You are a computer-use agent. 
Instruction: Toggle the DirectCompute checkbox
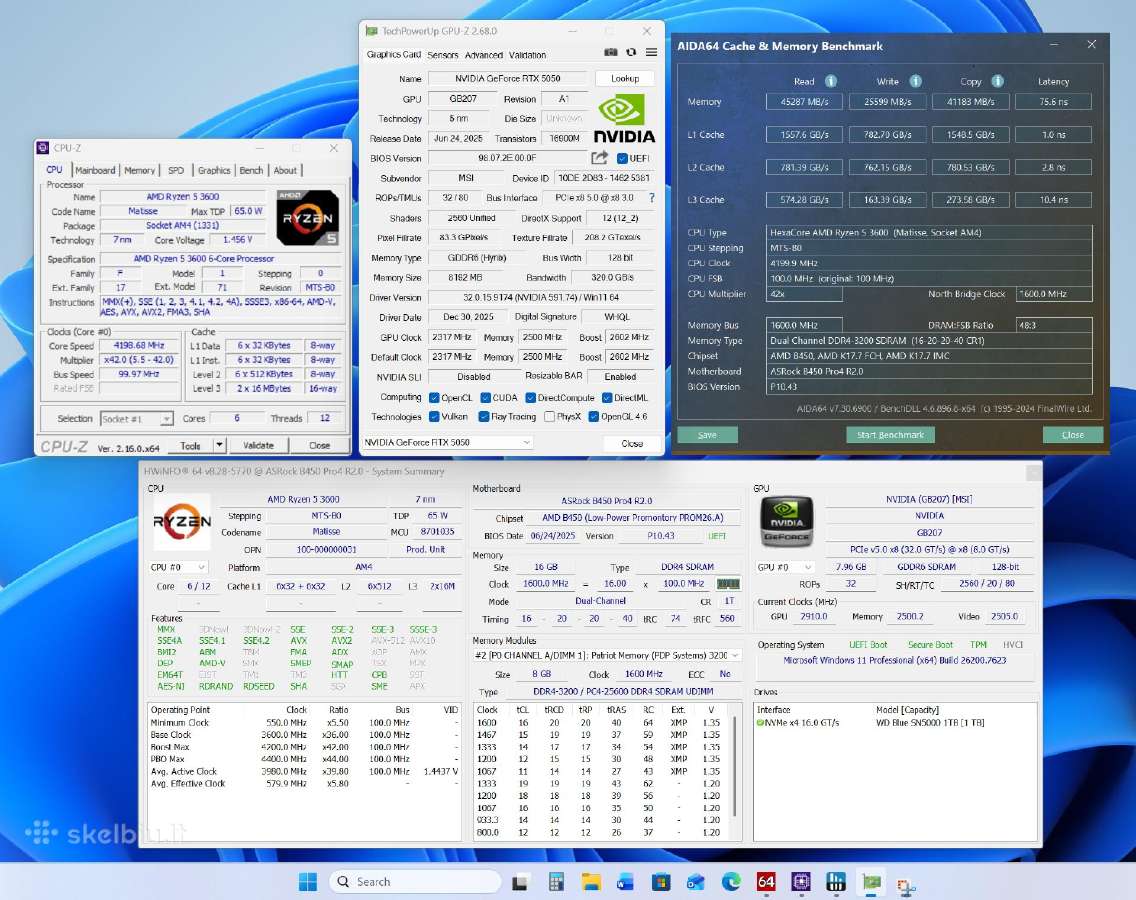(x=530, y=398)
